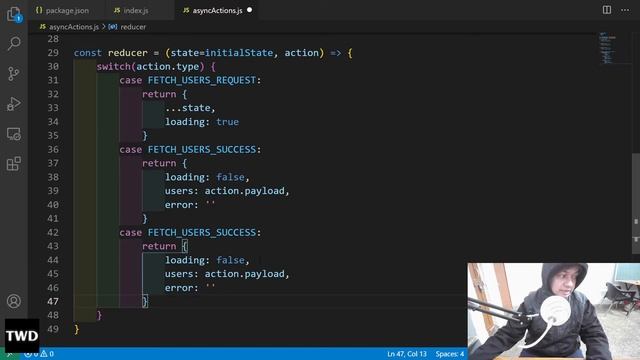Open the editor More Actions ellipsis
This screenshot has height=360, width=640.
pyautogui.click(x=625, y=10)
